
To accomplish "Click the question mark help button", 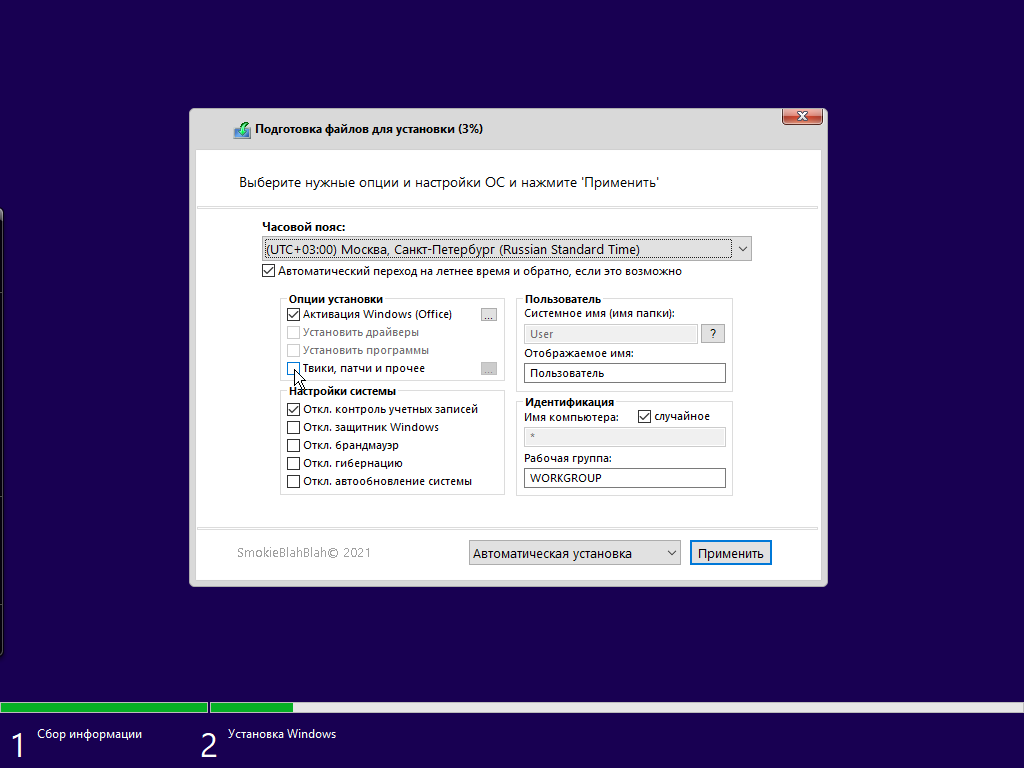I will [x=713, y=334].
